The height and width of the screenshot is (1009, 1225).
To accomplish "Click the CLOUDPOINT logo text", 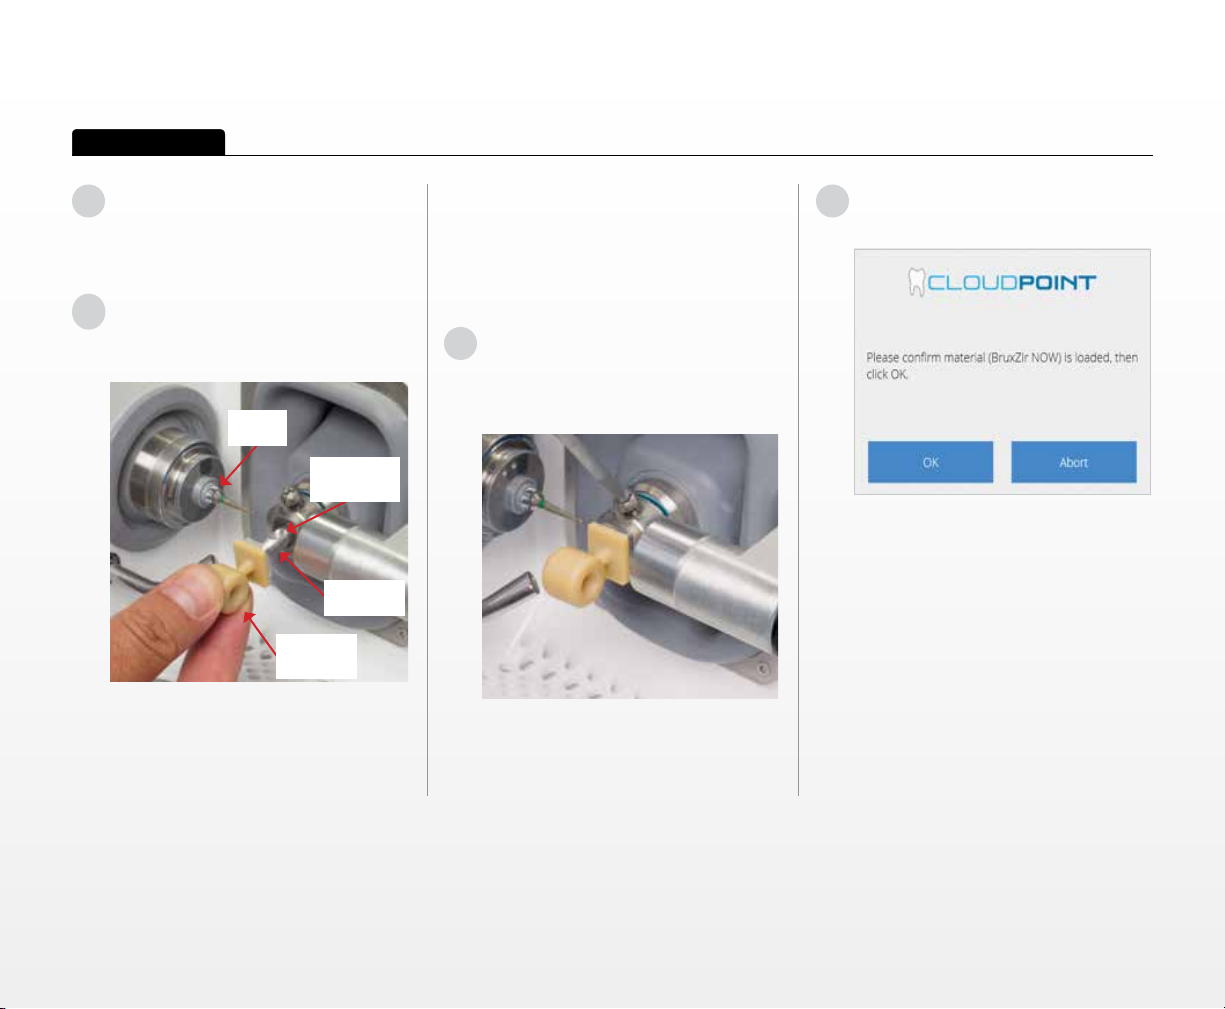I will click(x=1012, y=283).
